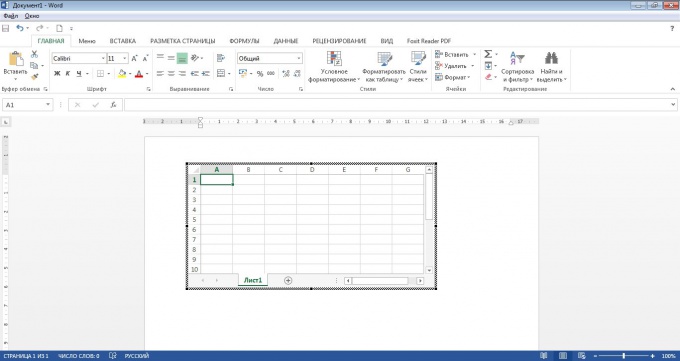The width and height of the screenshot is (680, 361).
Task: Increase decimal places
Action: [286, 74]
